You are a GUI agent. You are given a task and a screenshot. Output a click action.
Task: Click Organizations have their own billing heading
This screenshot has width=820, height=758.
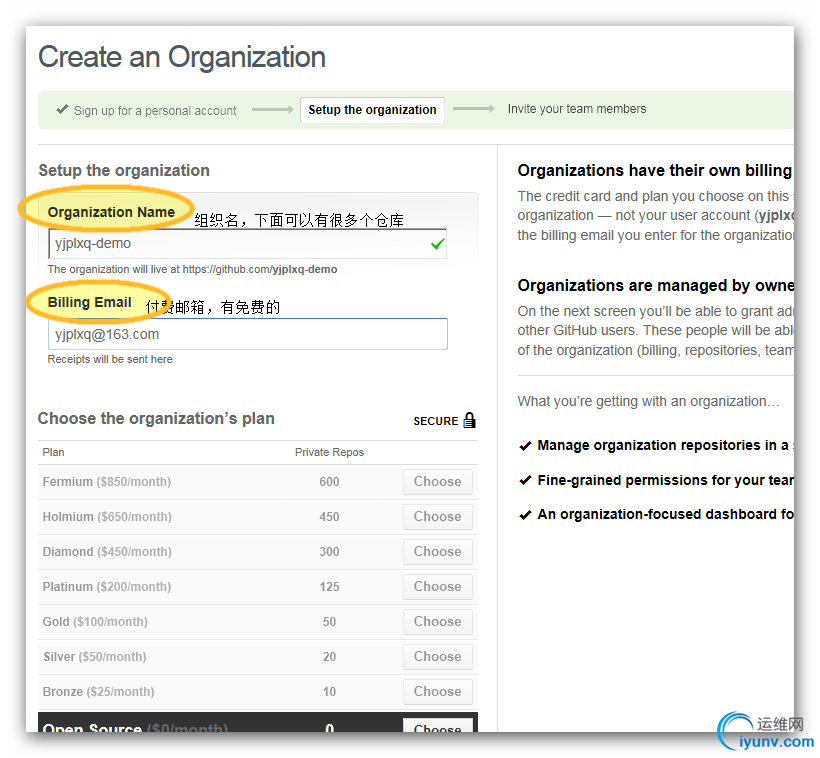655,171
